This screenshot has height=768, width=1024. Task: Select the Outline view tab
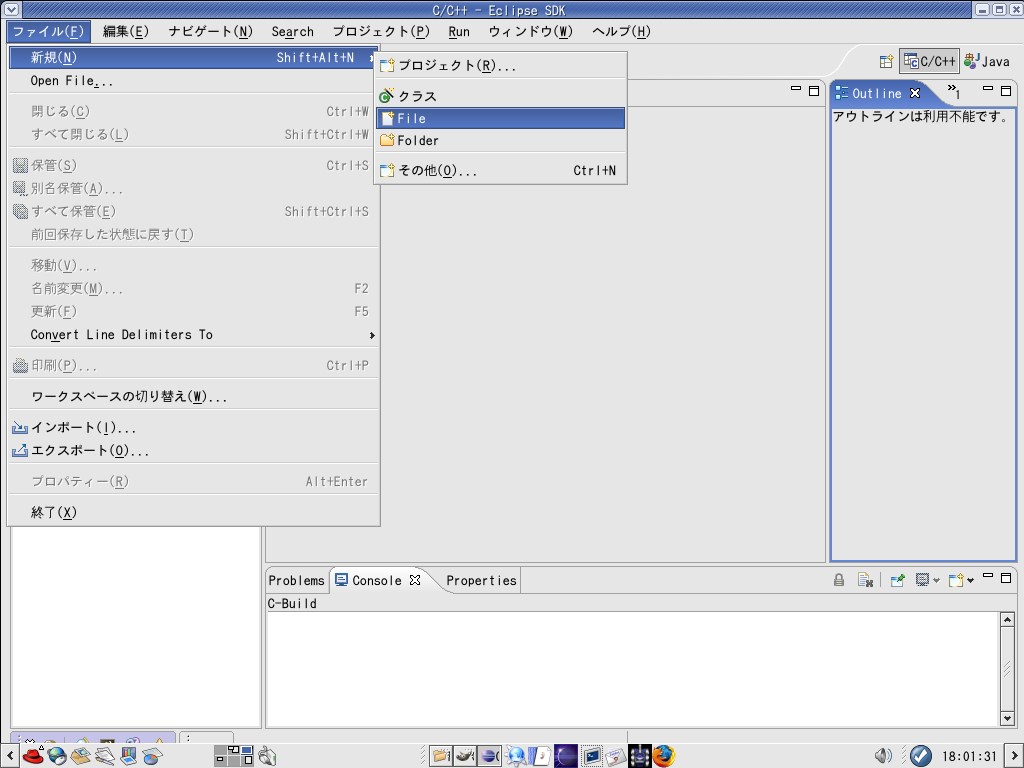tap(877, 93)
